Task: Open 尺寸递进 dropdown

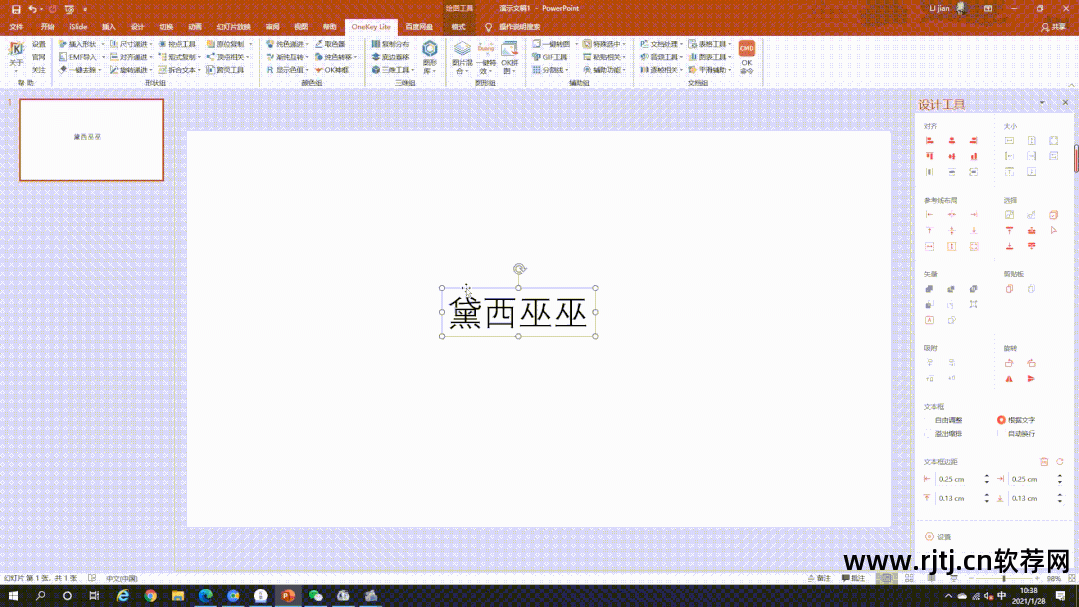Action: pos(131,44)
